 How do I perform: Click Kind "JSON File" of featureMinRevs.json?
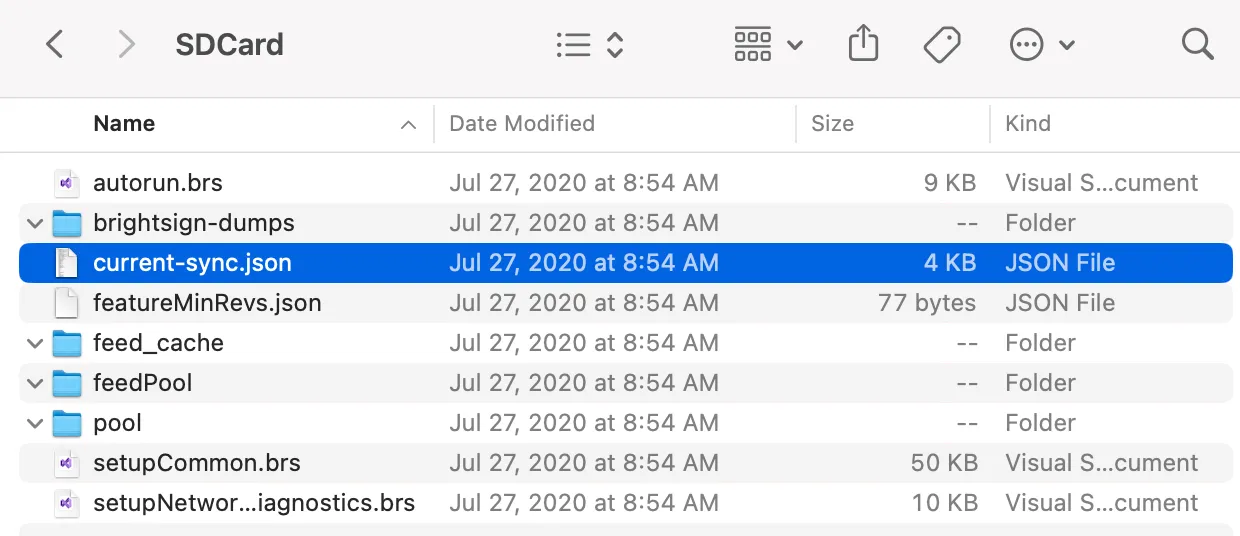coord(1060,303)
